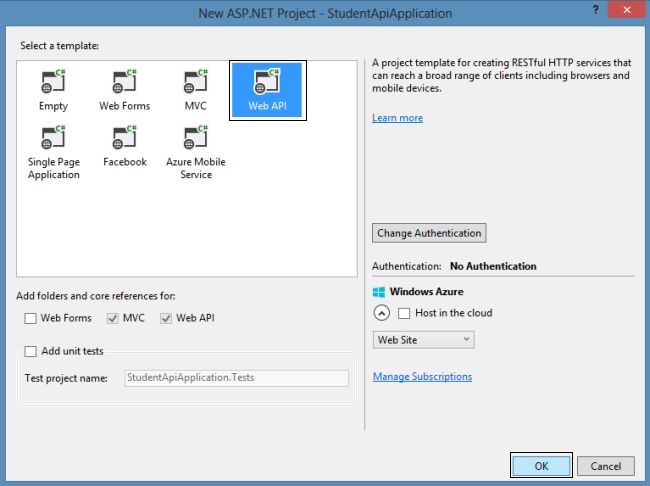Select the Web API template icon
This screenshot has height=486, width=650.
(267, 82)
